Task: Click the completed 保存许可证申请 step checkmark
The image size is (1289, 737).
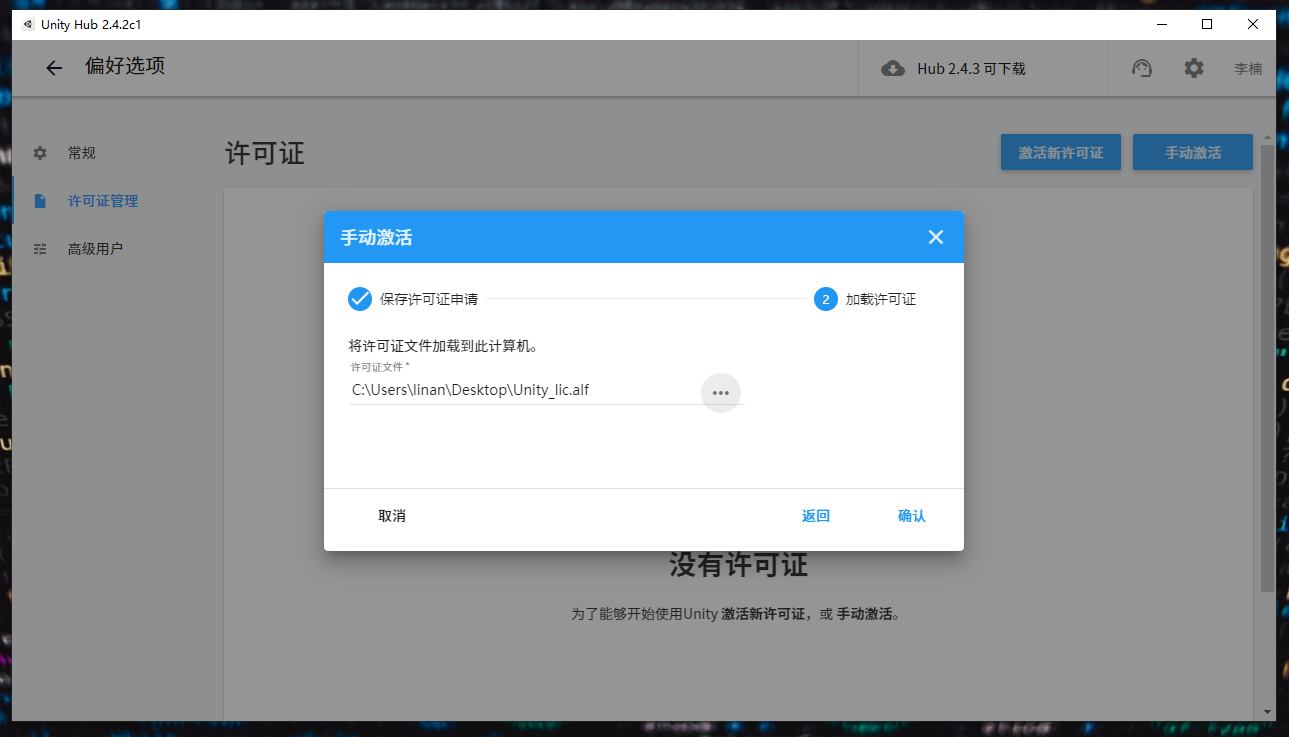Action: pos(361,298)
